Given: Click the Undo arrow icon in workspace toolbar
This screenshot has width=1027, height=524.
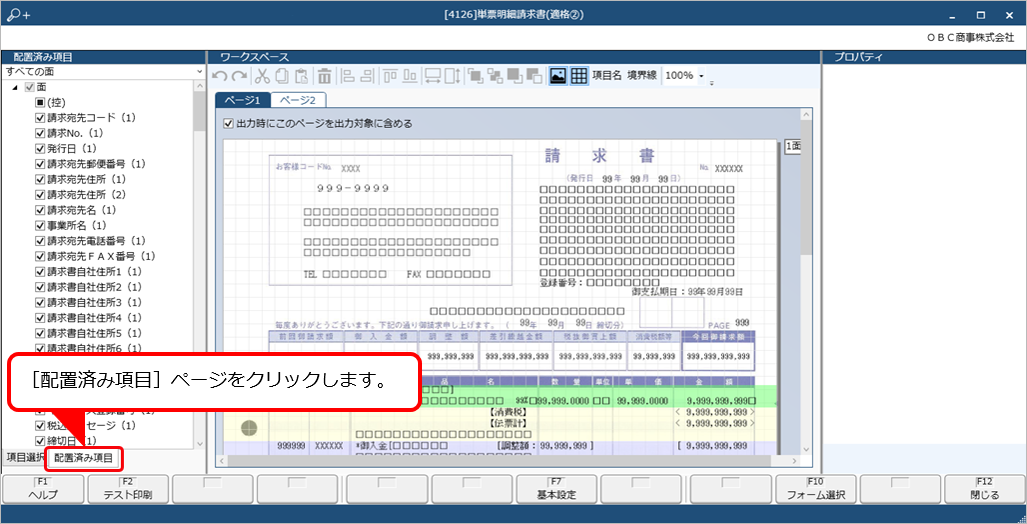Looking at the screenshot, I should (x=221, y=76).
